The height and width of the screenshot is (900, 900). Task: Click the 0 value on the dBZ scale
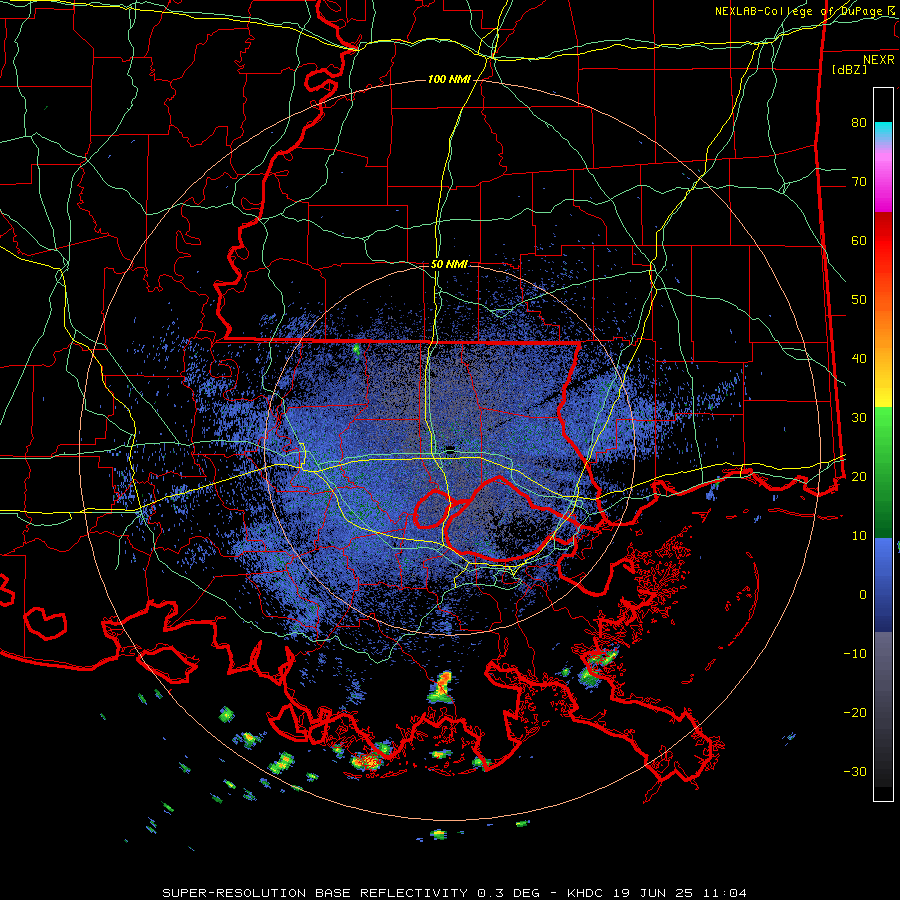click(863, 595)
